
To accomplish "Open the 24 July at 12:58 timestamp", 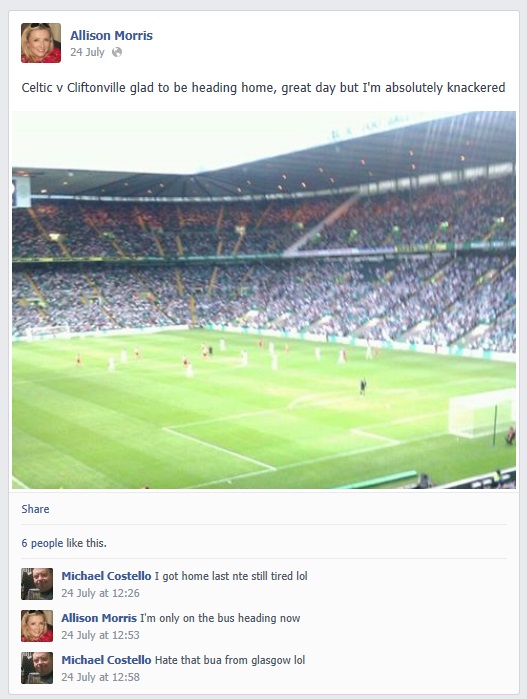I will click(x=100, y=677).
